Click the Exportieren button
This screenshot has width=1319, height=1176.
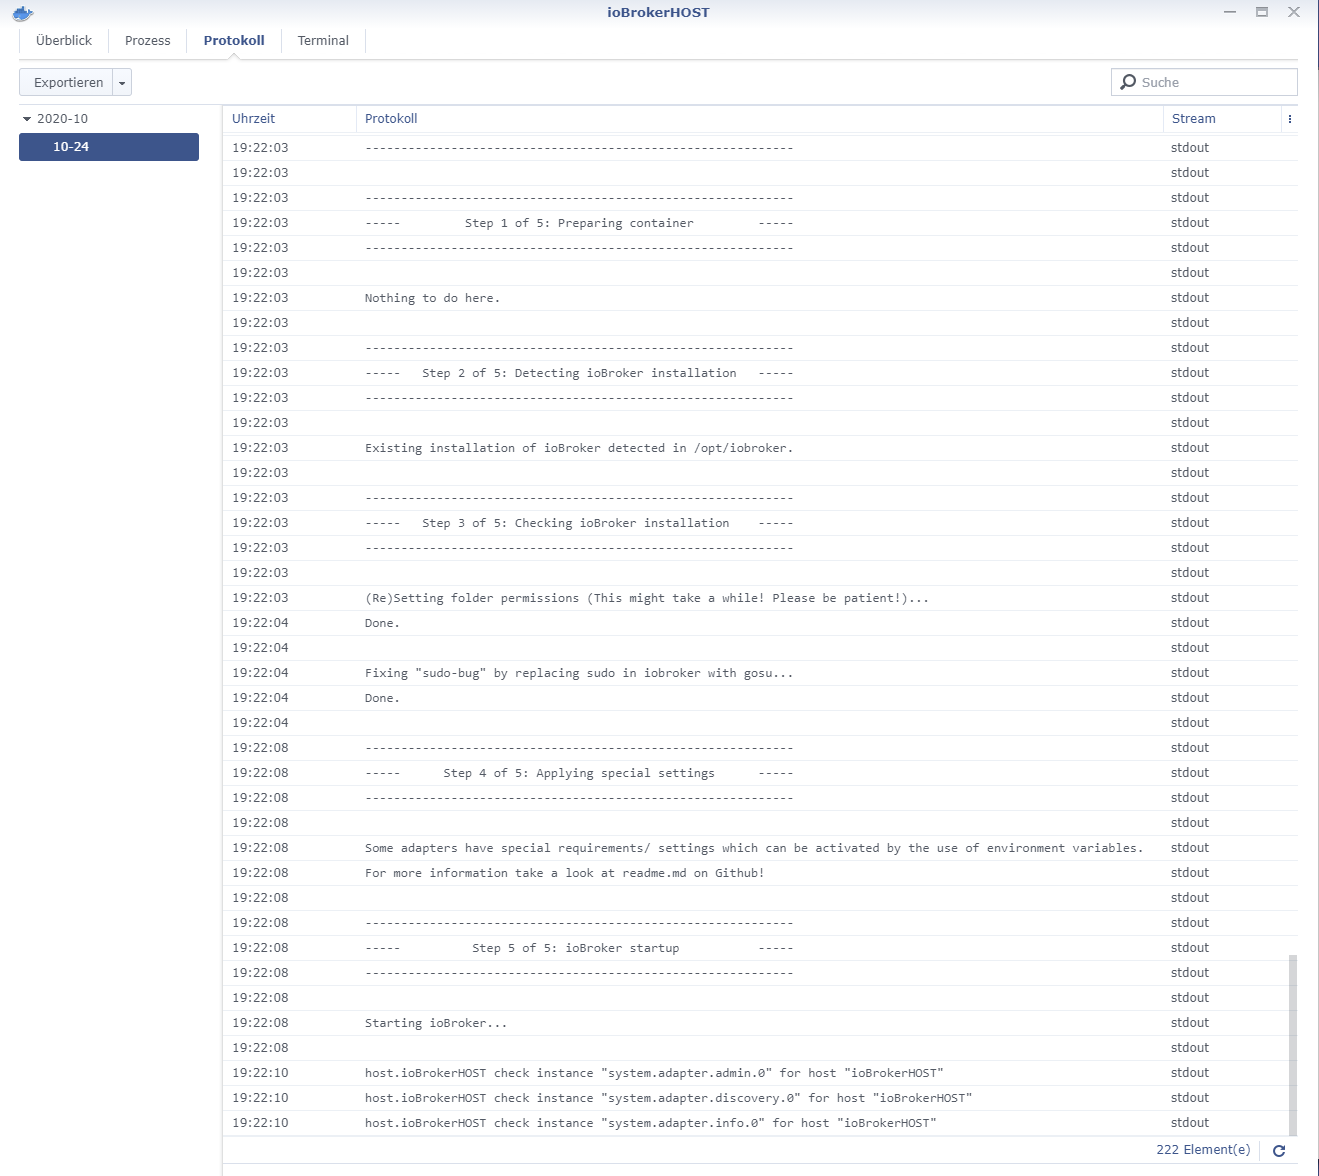click(x=66, y=83)
